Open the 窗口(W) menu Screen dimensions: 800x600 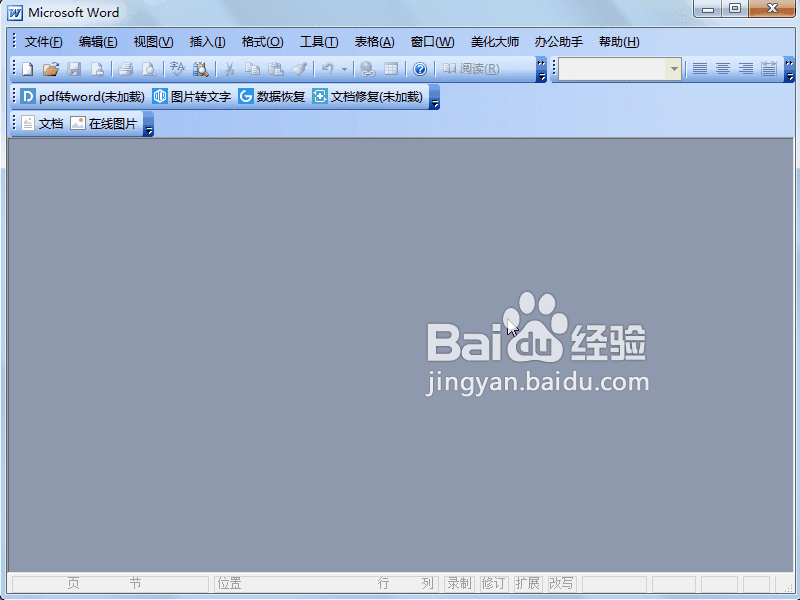(x=432, y=42)
